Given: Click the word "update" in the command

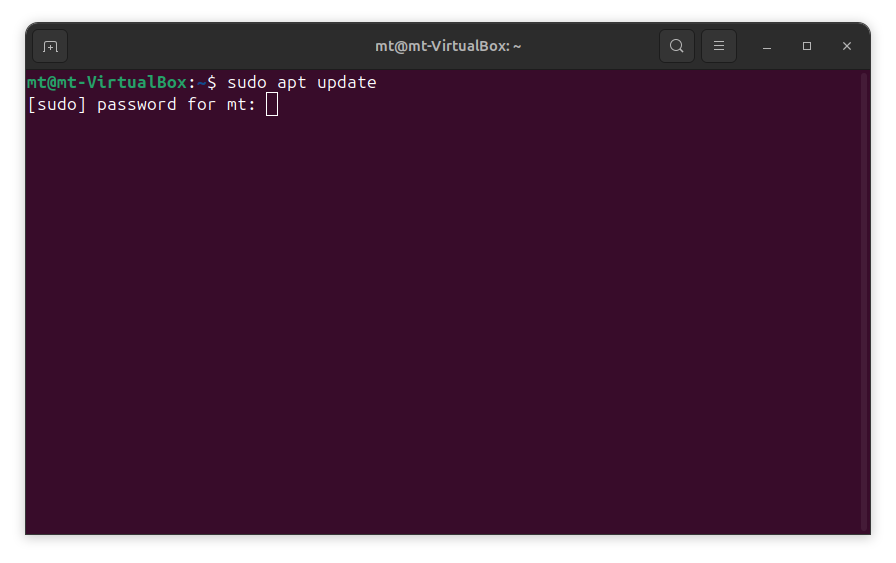Looking at the screenshot, I should click(346, 83).
